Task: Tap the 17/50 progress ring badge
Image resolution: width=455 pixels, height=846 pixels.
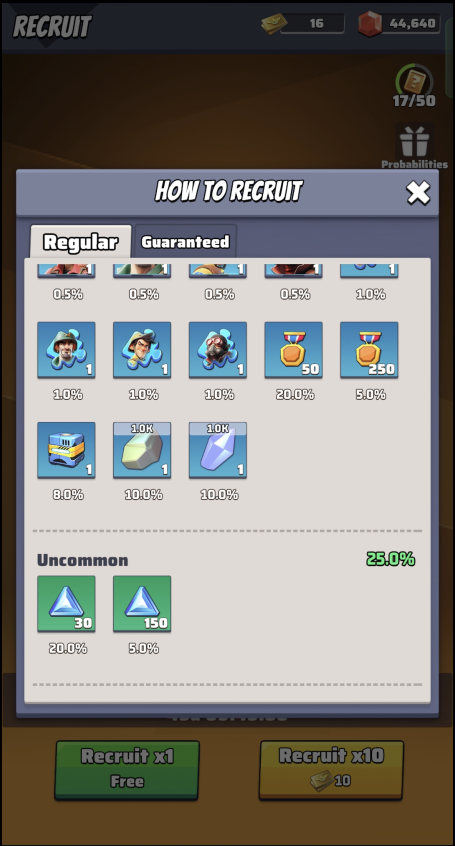Action: point(414,86)
